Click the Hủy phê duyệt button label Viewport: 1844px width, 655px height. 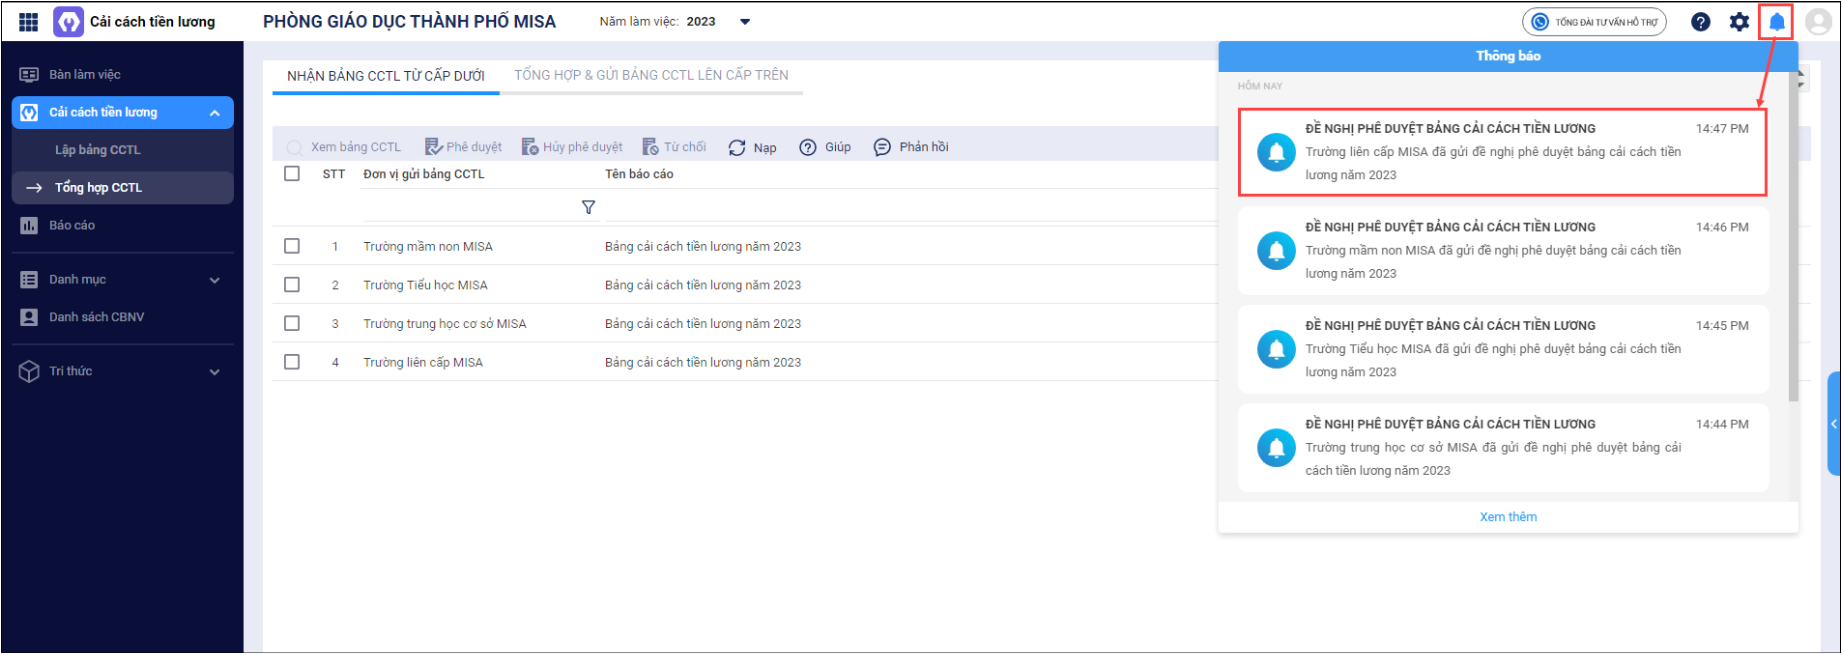point(583,147)
